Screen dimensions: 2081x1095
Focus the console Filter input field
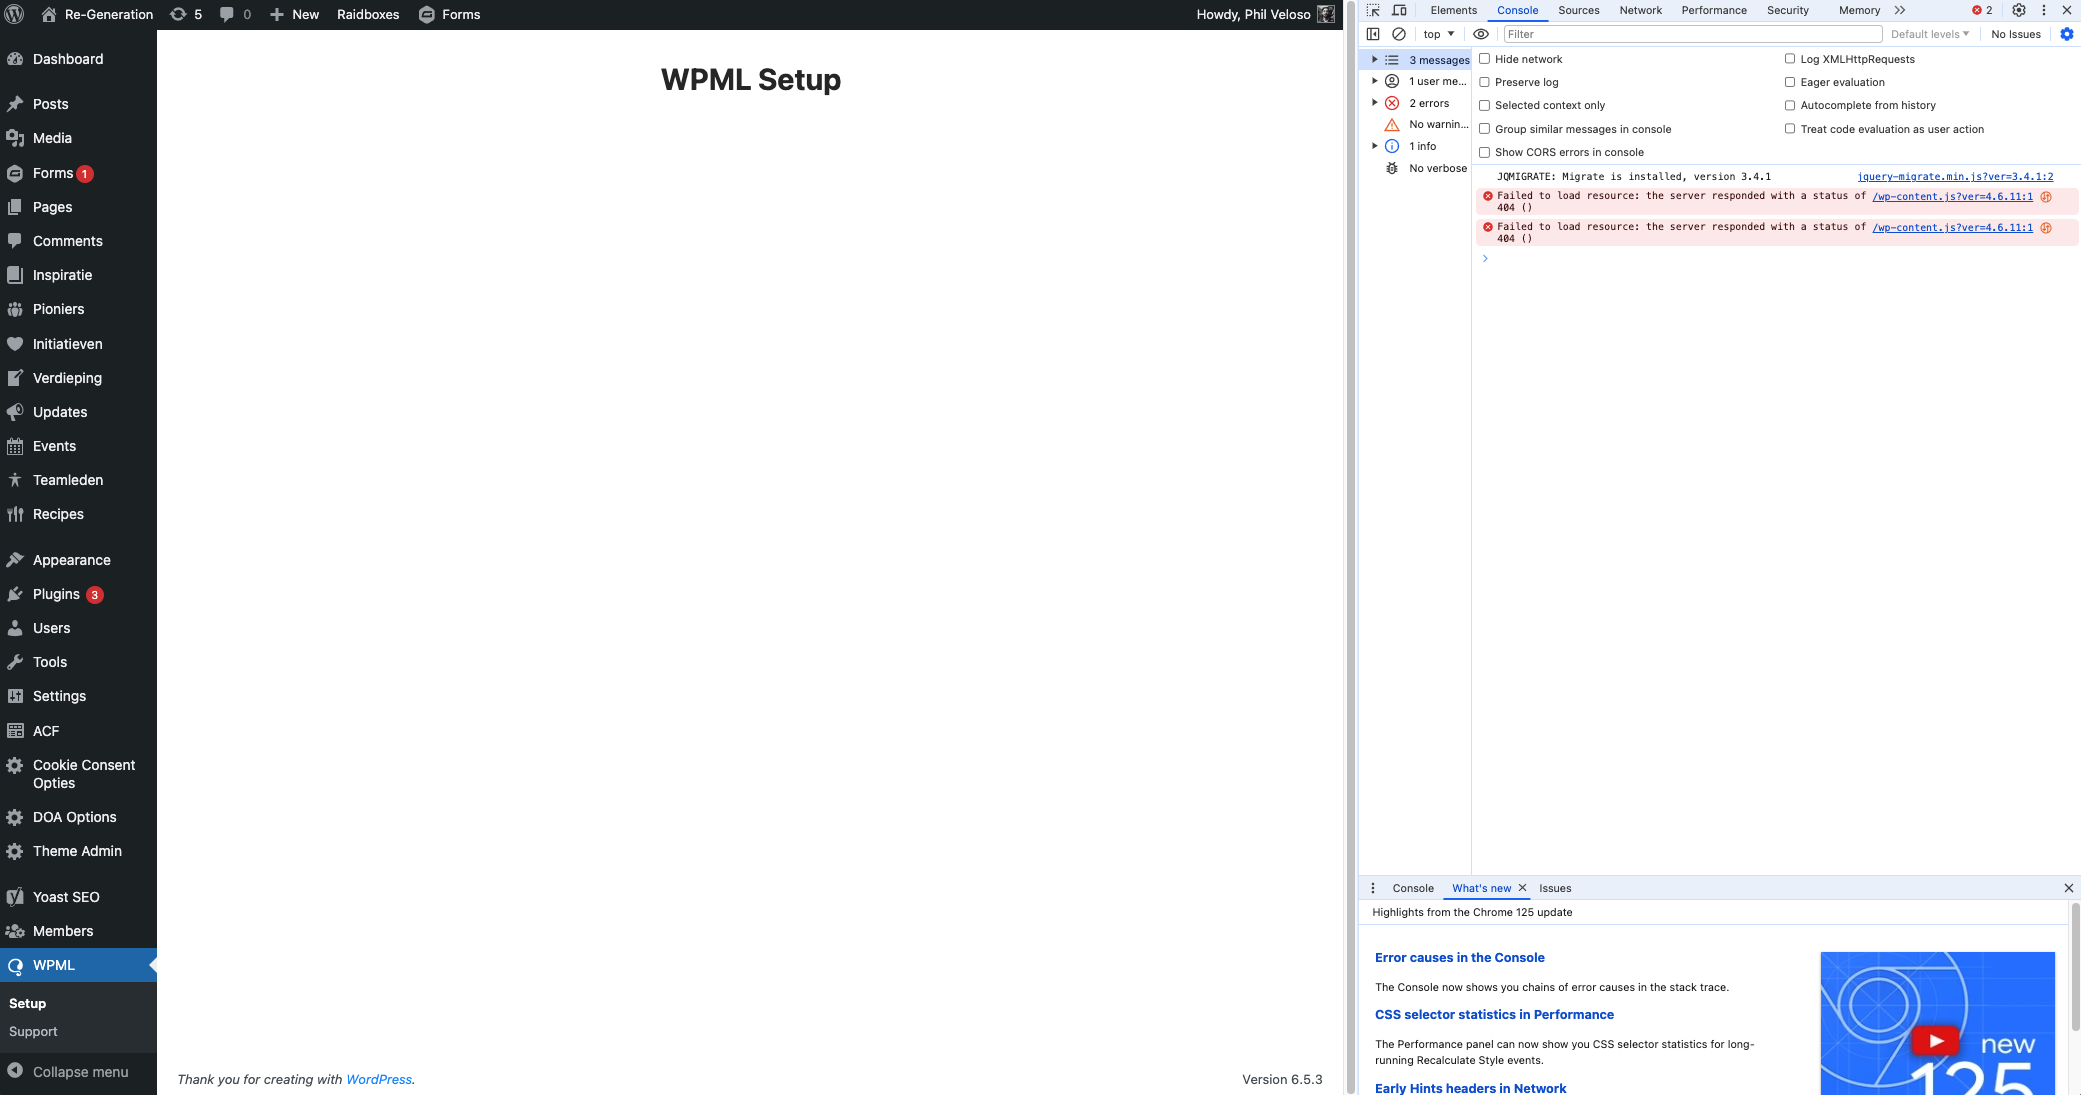[x=1692, y=34]
